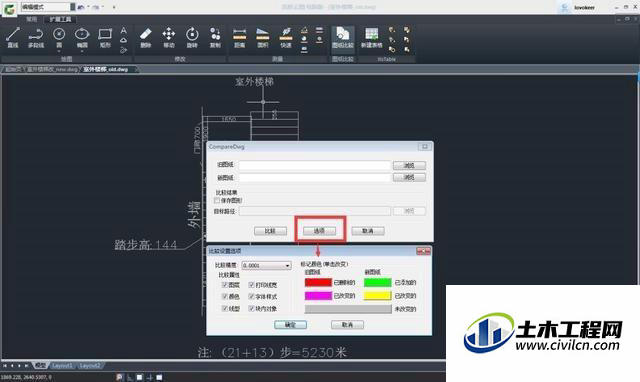
Task: Activate the 移动 move tool
Action: pos(169,38)
